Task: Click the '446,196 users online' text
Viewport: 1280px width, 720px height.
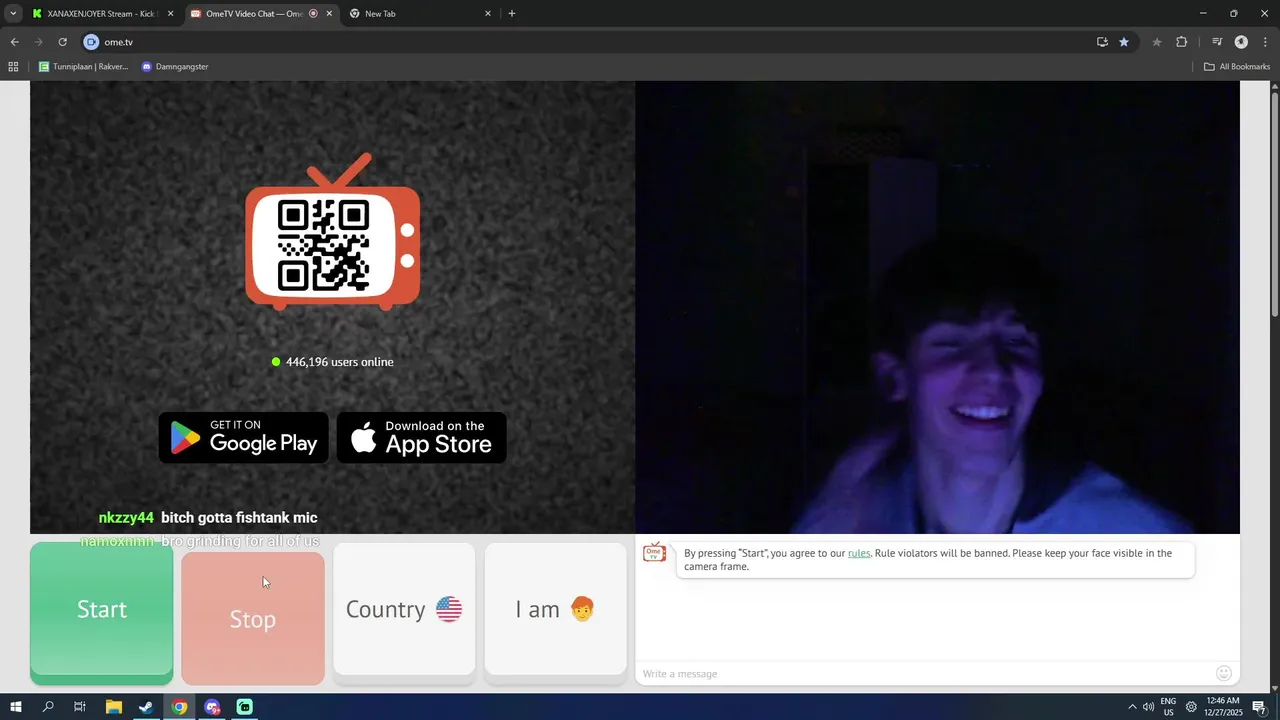Action: pos(339,362)
